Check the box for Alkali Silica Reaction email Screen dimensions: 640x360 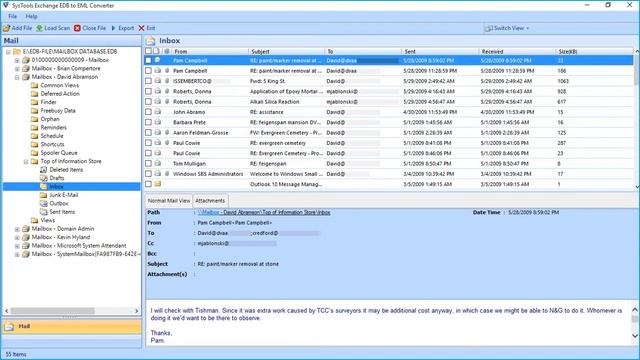coord(149,102)
